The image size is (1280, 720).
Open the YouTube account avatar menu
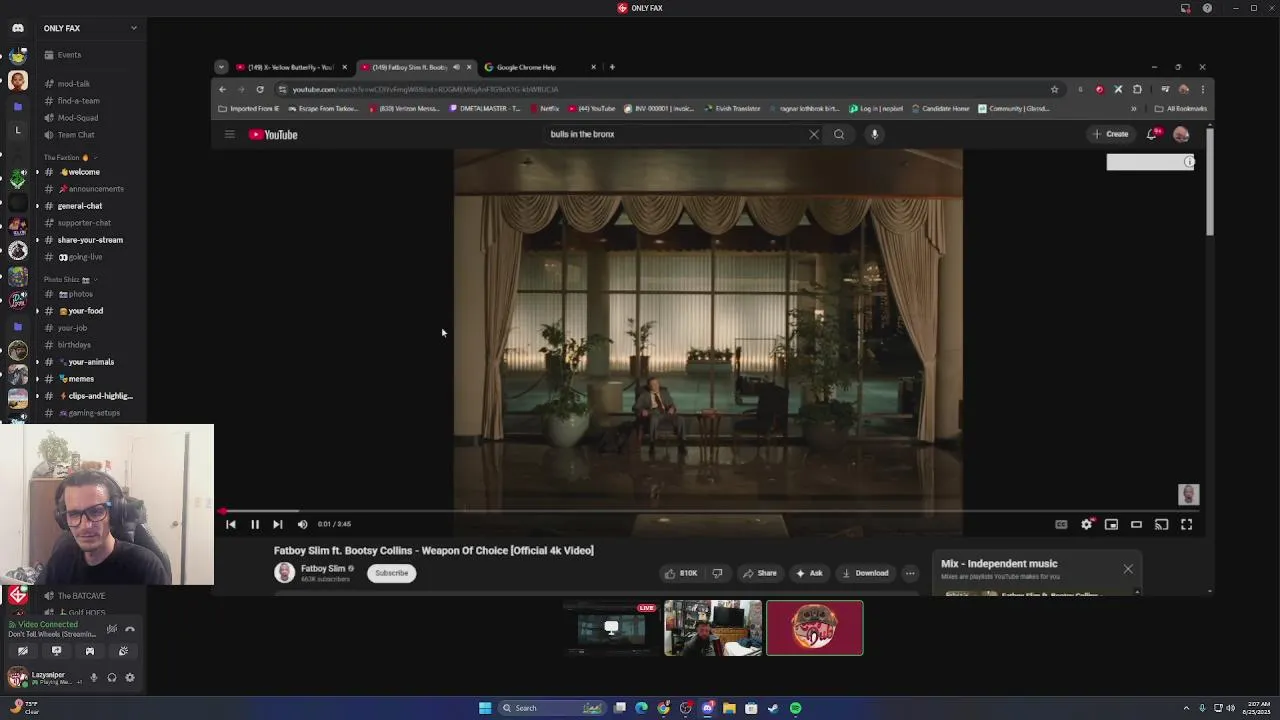pyautogui.click(x=1181, y=134)
